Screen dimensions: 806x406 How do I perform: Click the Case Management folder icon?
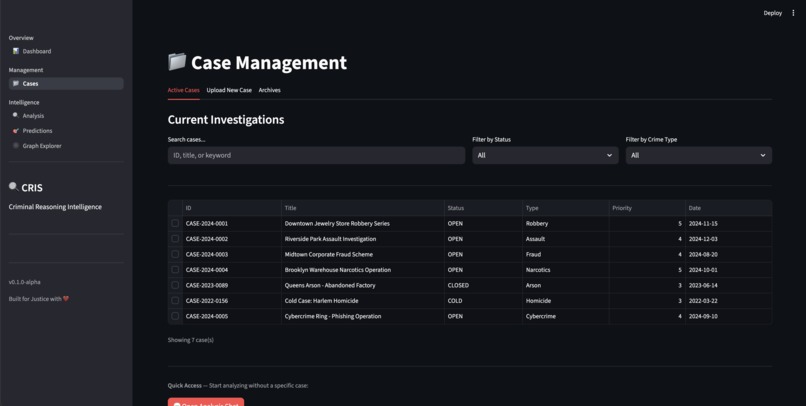pyautogui.click(x=177, y=62)
